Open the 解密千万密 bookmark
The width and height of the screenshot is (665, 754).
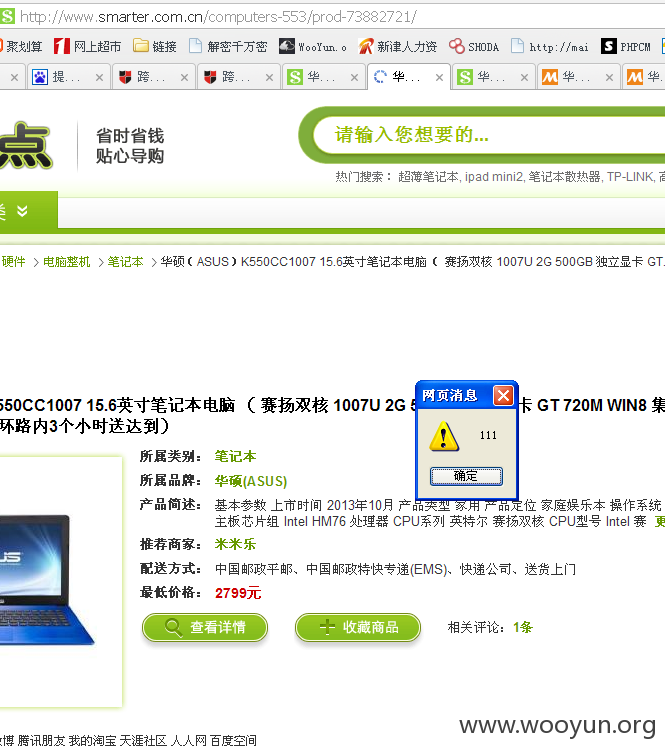coord(228,46)
